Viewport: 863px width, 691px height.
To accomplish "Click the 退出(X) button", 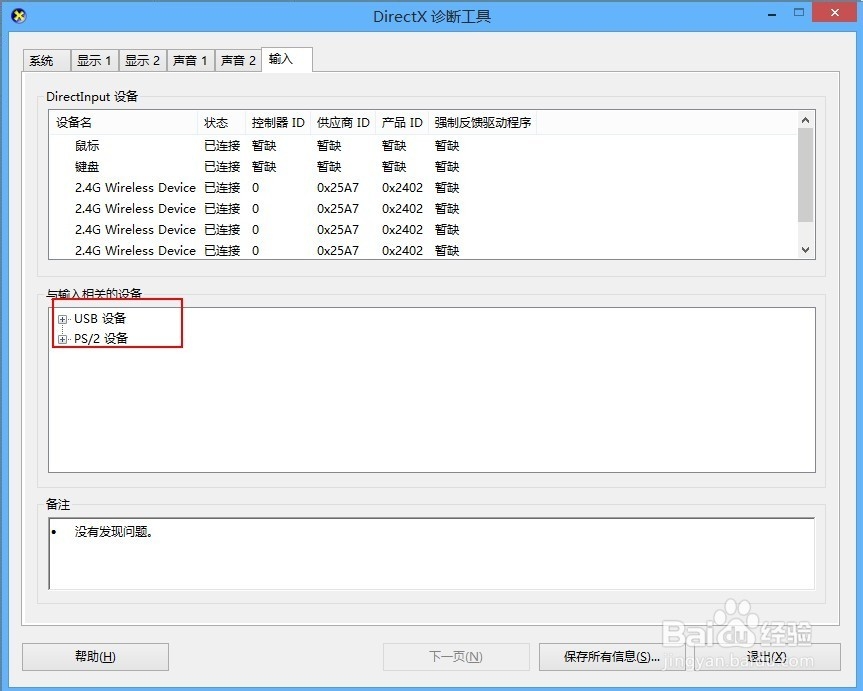I will 767,656.
